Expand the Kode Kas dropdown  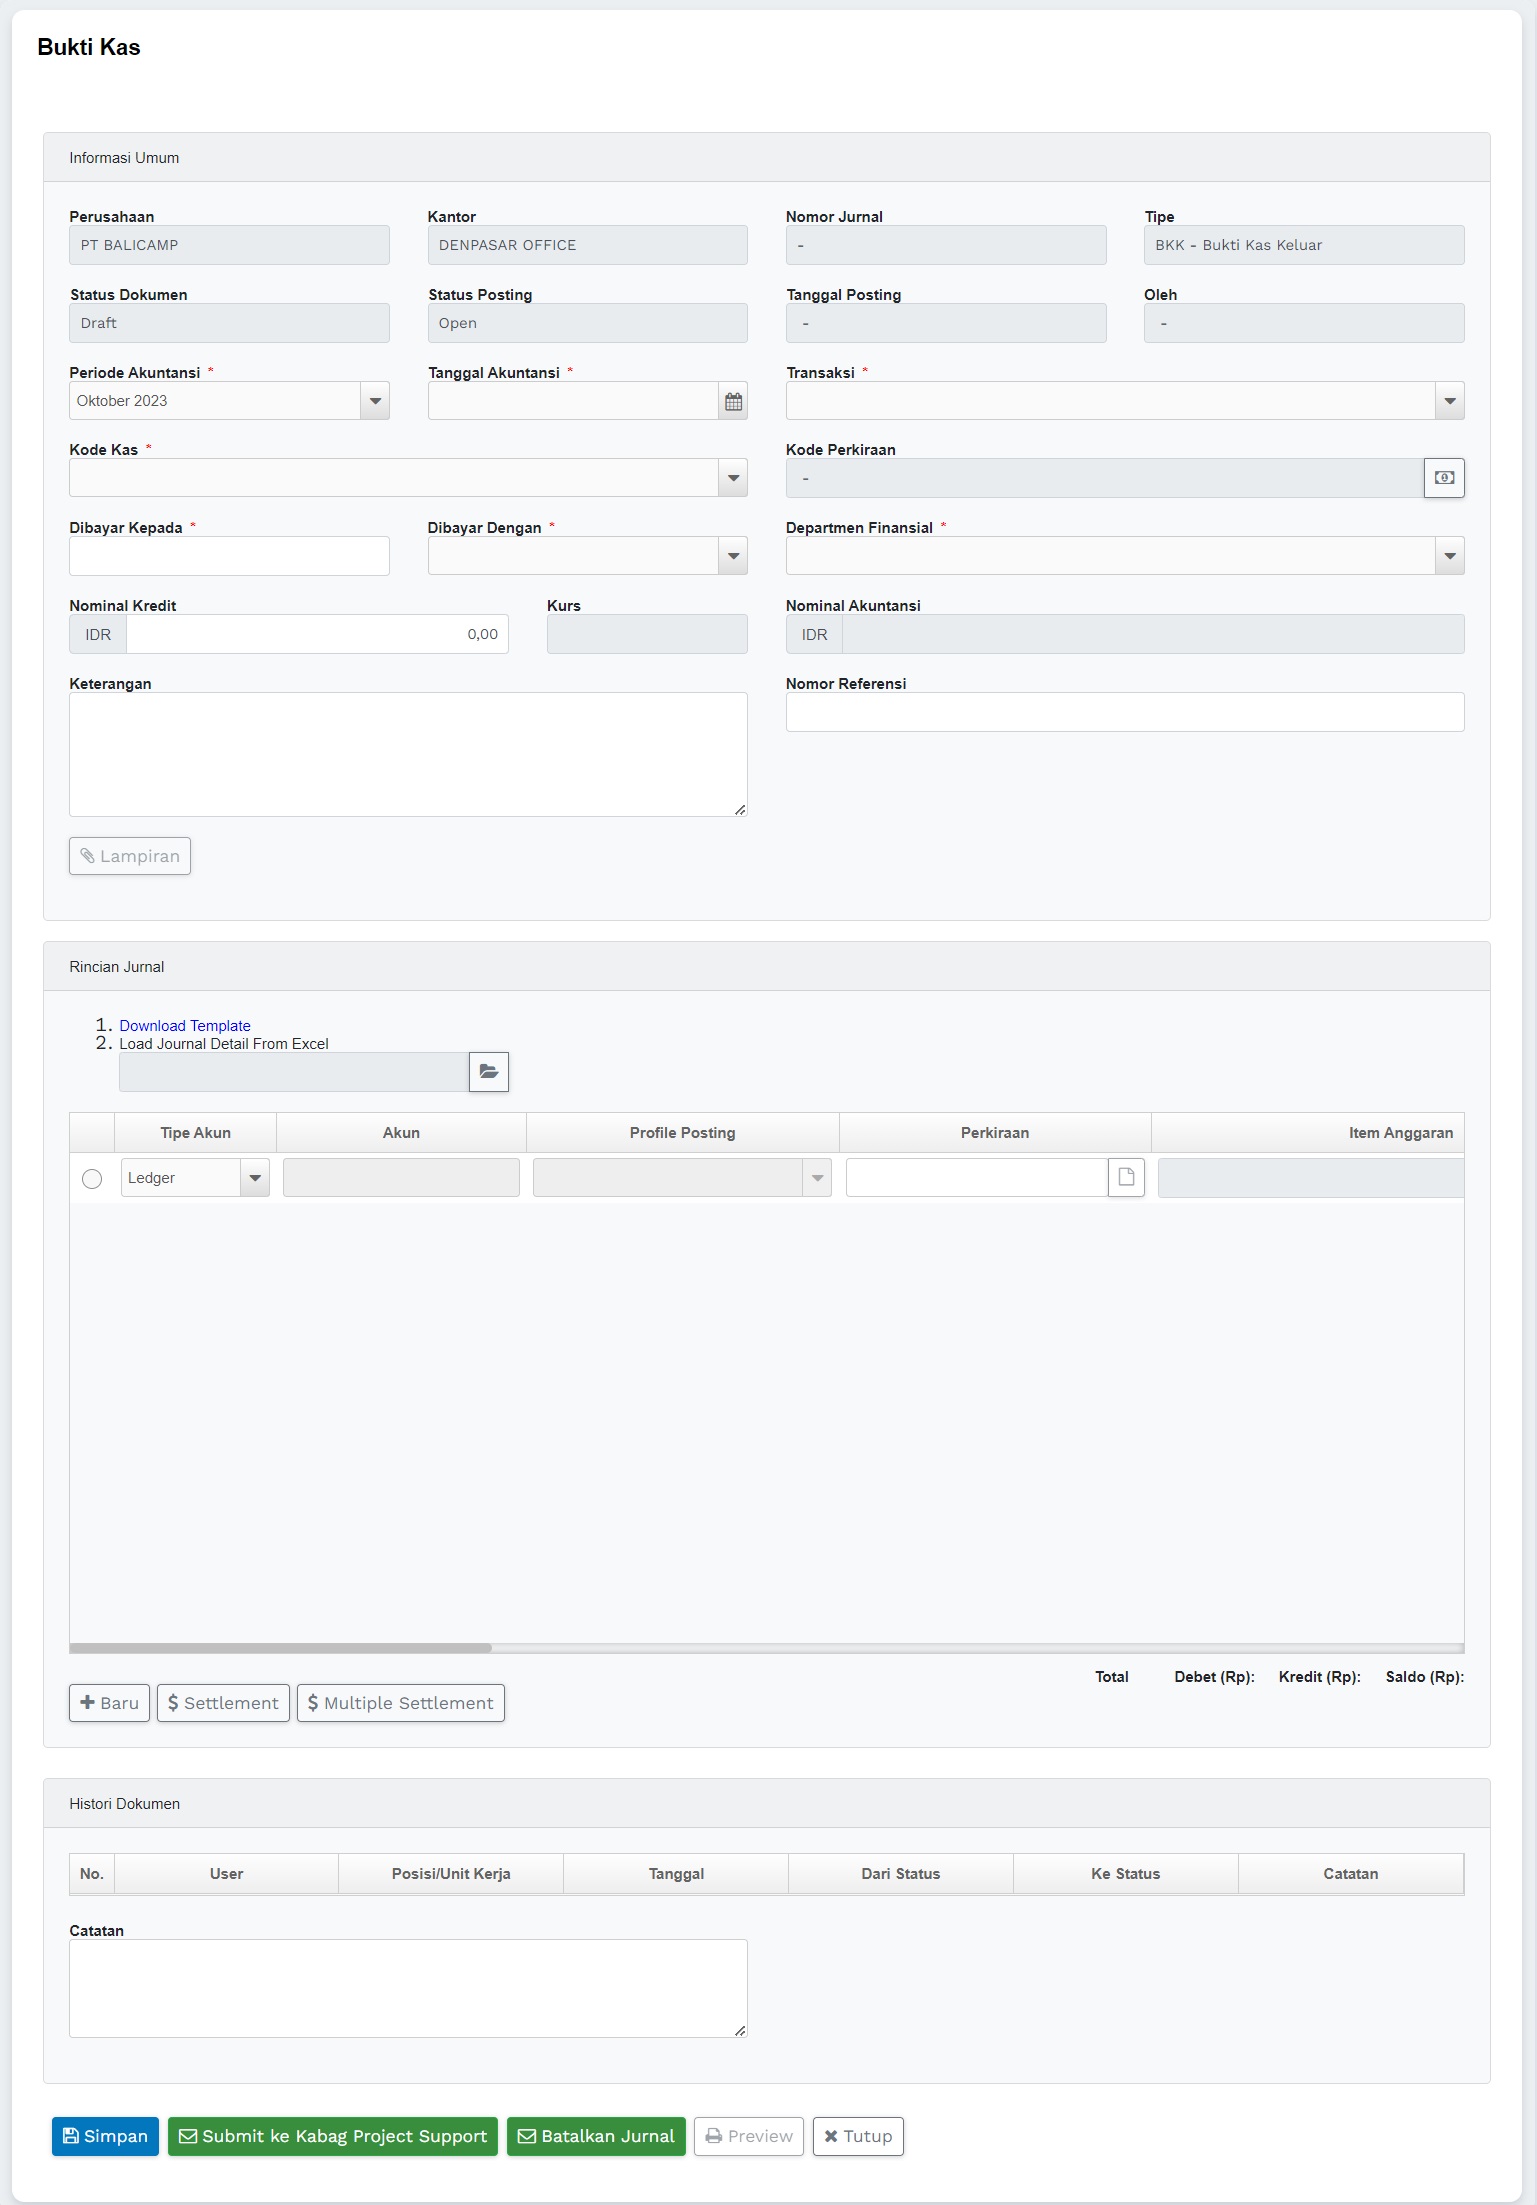pos(733,478)
